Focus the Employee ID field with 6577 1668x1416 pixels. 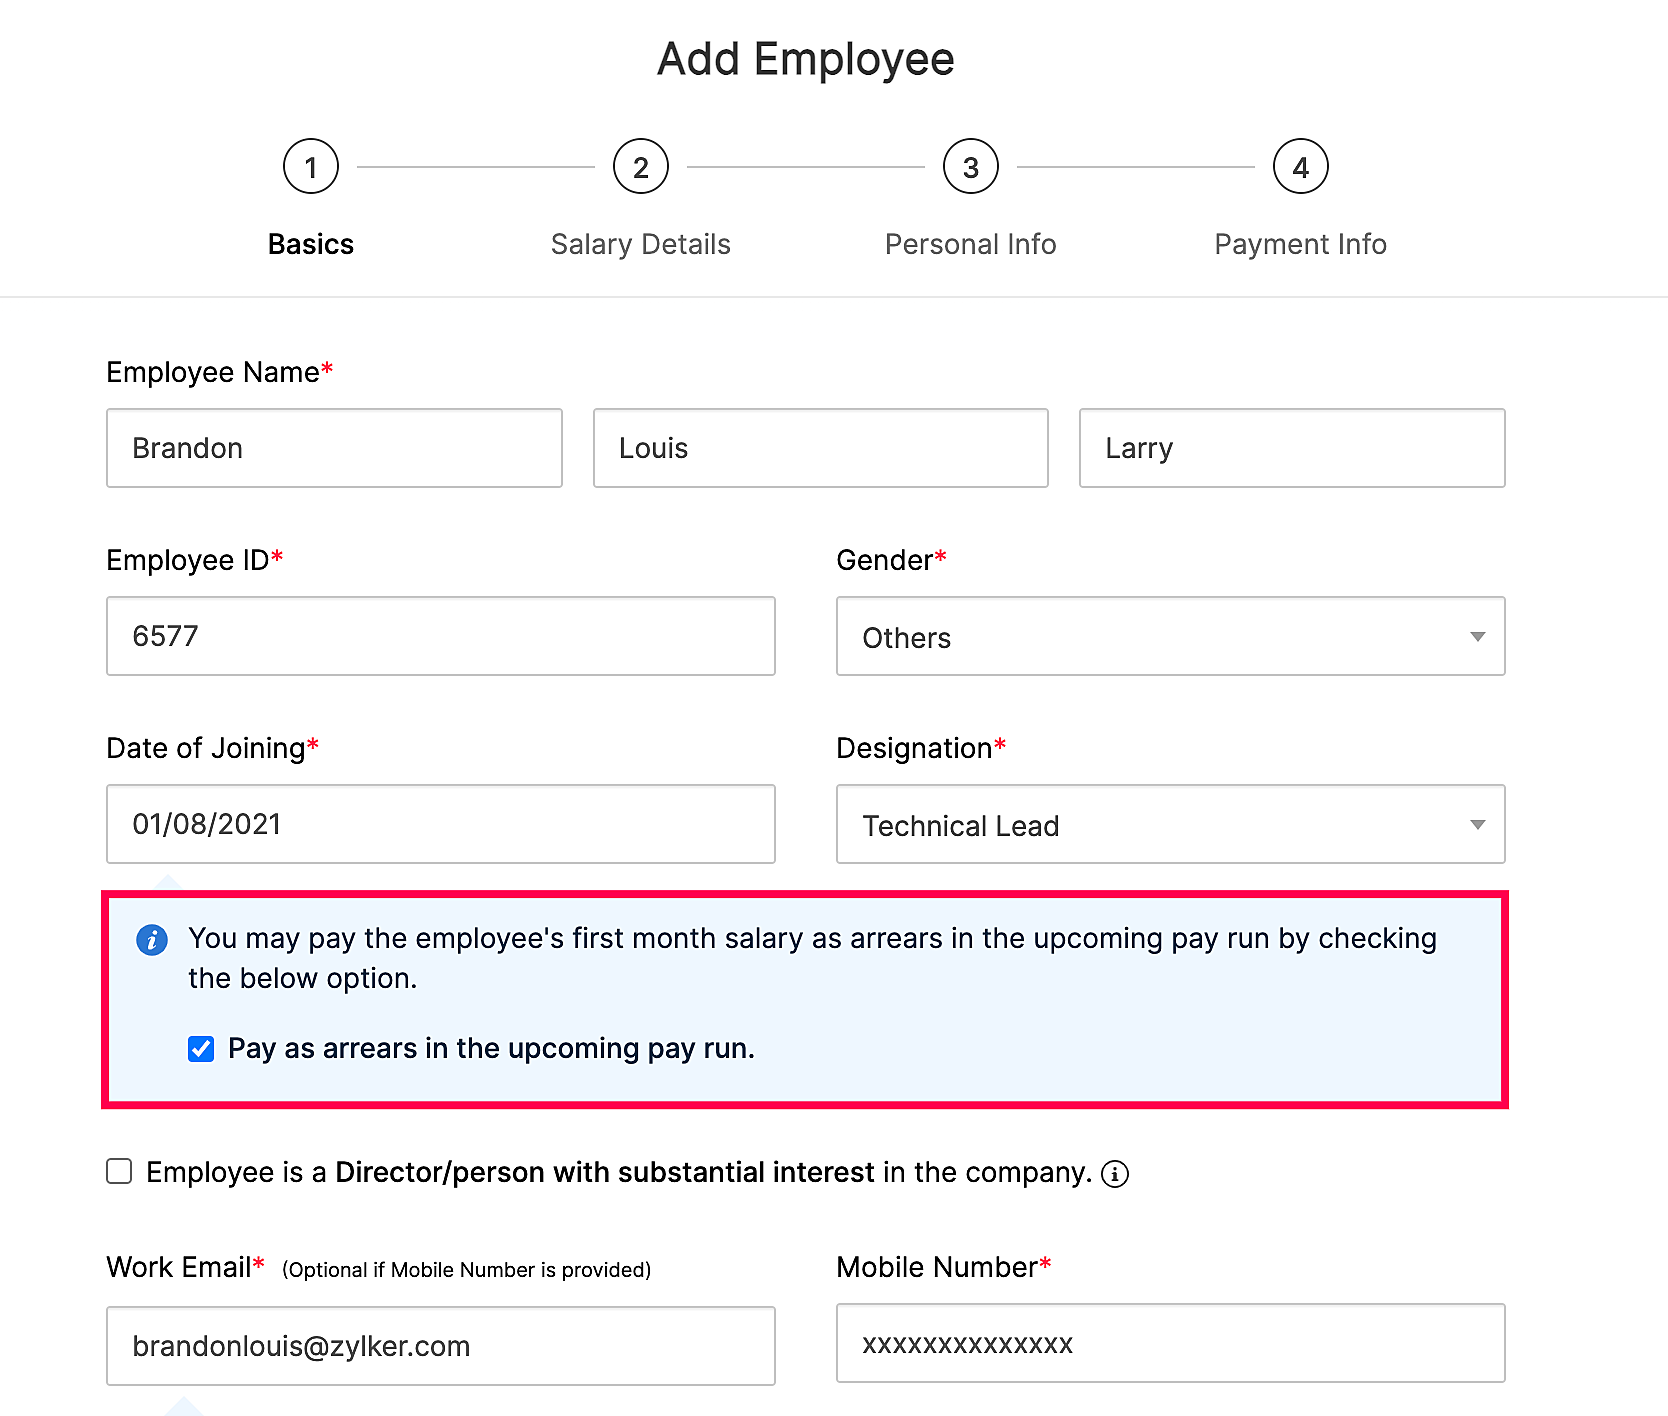(x=440, y=636)
